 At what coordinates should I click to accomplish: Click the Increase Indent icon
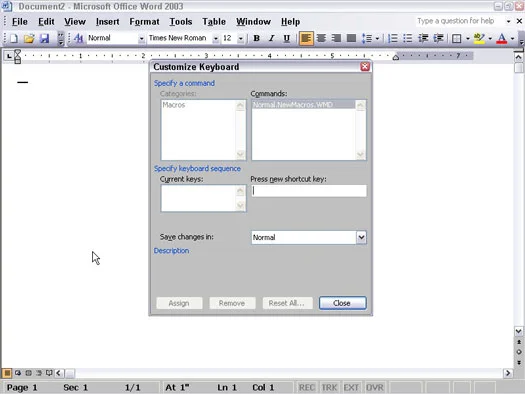tap(438, 38)
